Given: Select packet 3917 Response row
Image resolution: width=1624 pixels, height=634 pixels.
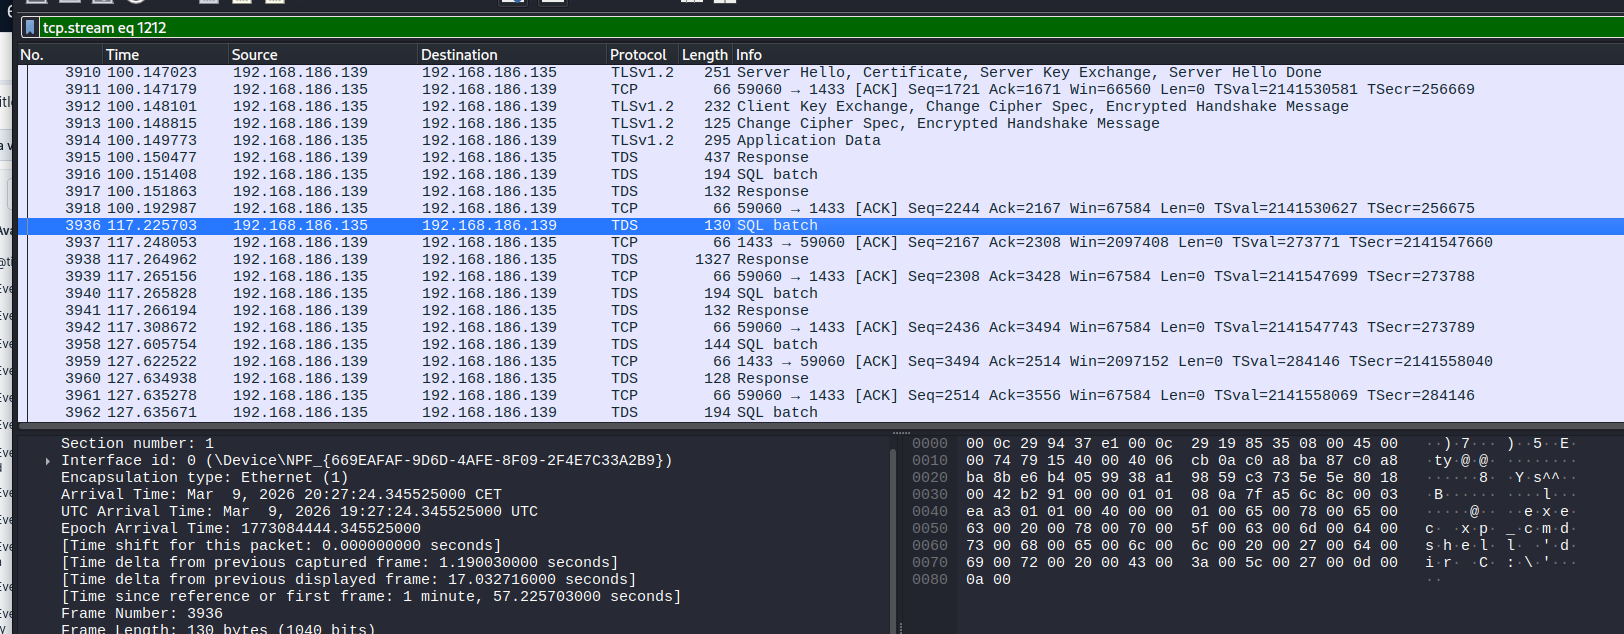Looking at the screenshot, I should tap(821, 192).
